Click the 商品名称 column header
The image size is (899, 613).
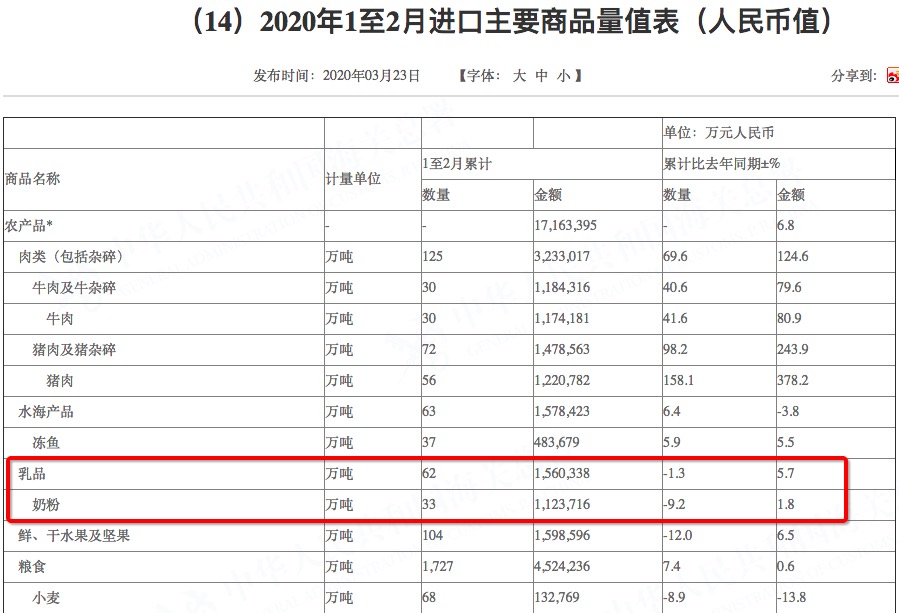(x=33, y=179)
